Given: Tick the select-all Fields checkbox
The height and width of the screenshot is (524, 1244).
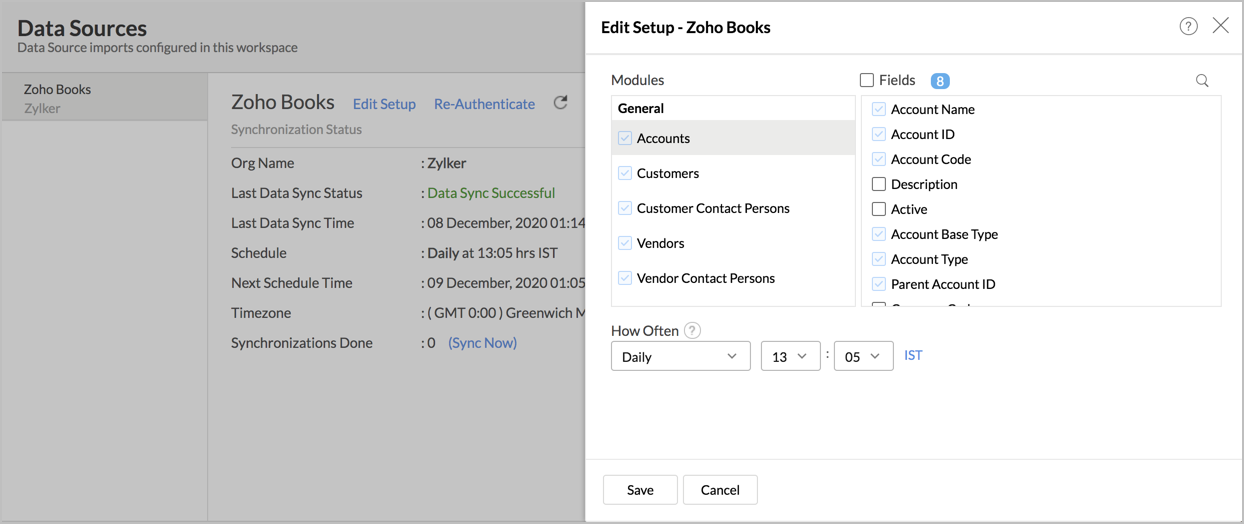Looking at the screenshot, I should point(867,80).
